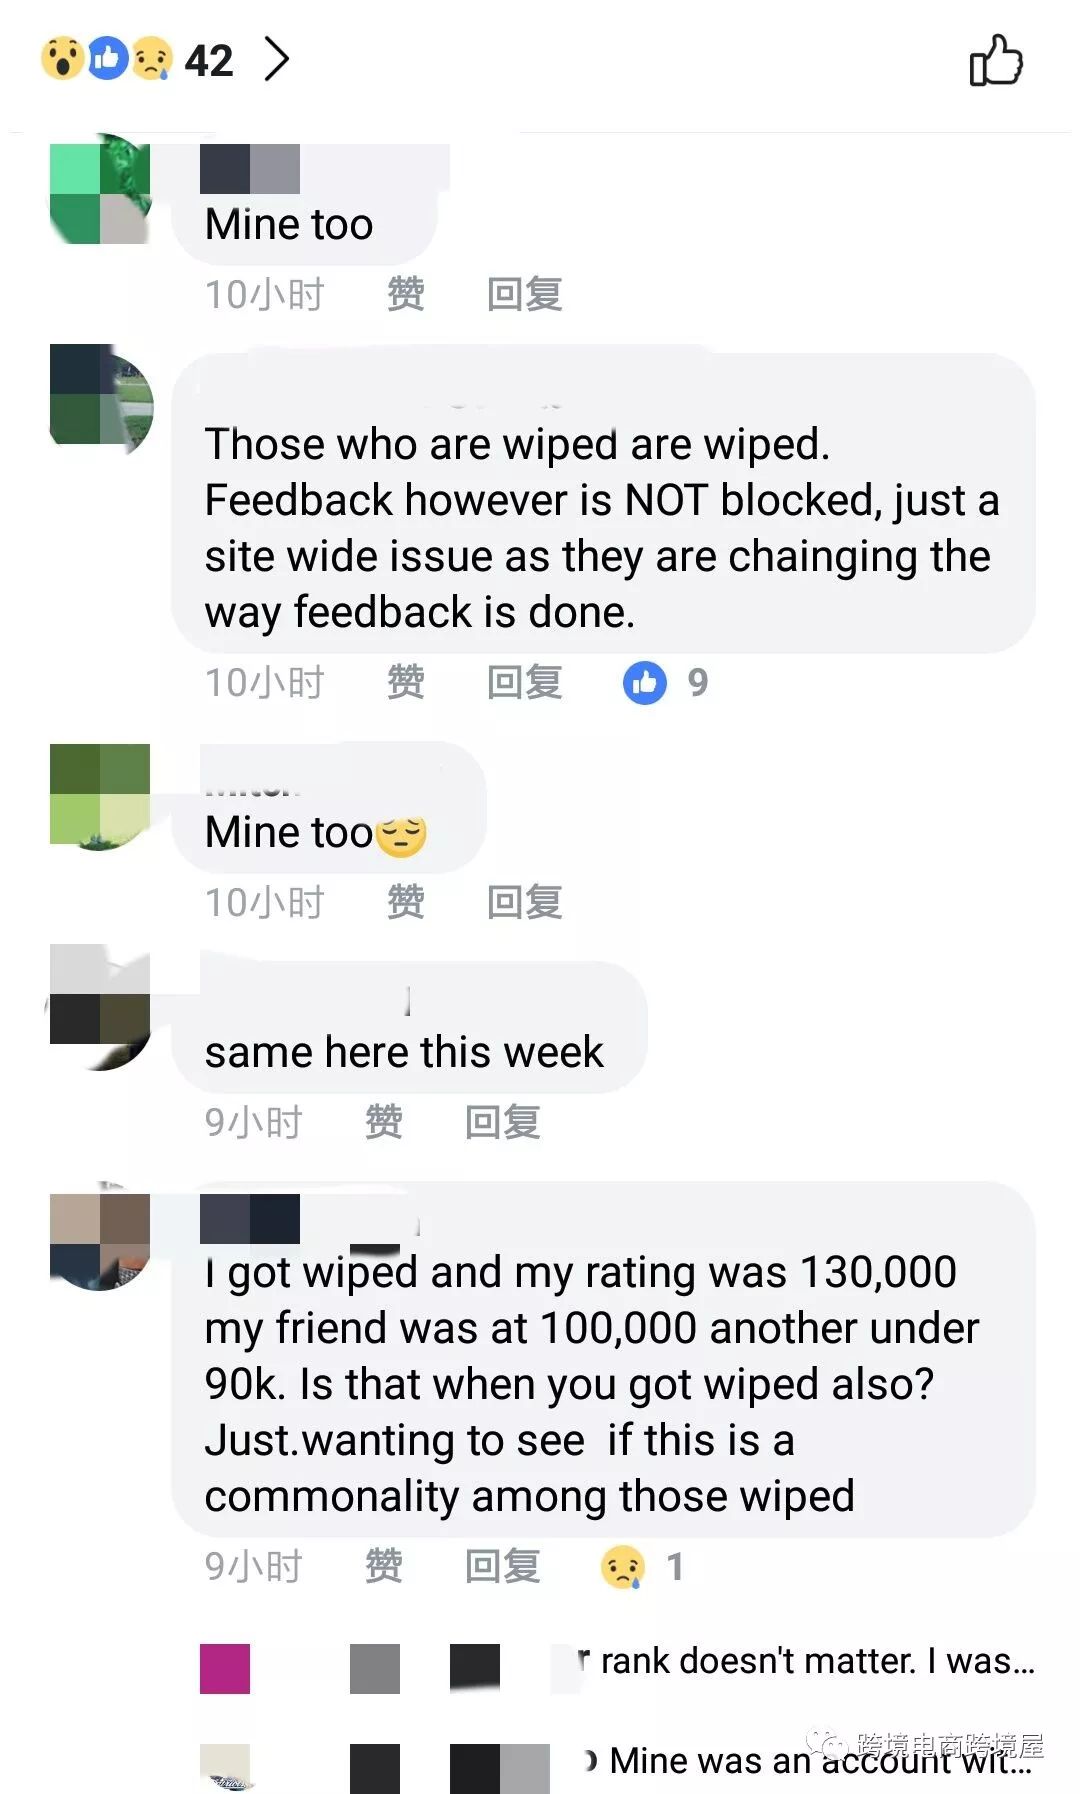1080x1794 pixels.
Task: Like the 'Those who are wiped' comment via 赞
Action: [x=405, y=682]
